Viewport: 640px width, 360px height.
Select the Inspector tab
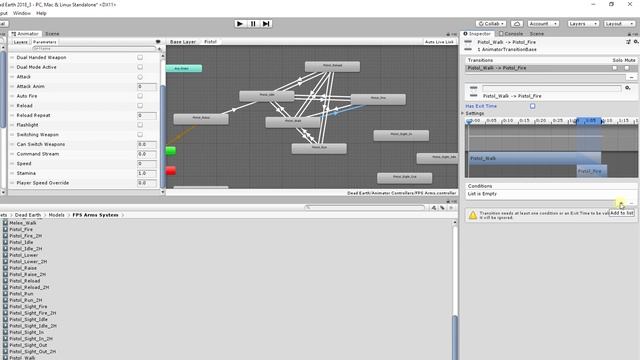pyautogui.click(x=477, y=34)
